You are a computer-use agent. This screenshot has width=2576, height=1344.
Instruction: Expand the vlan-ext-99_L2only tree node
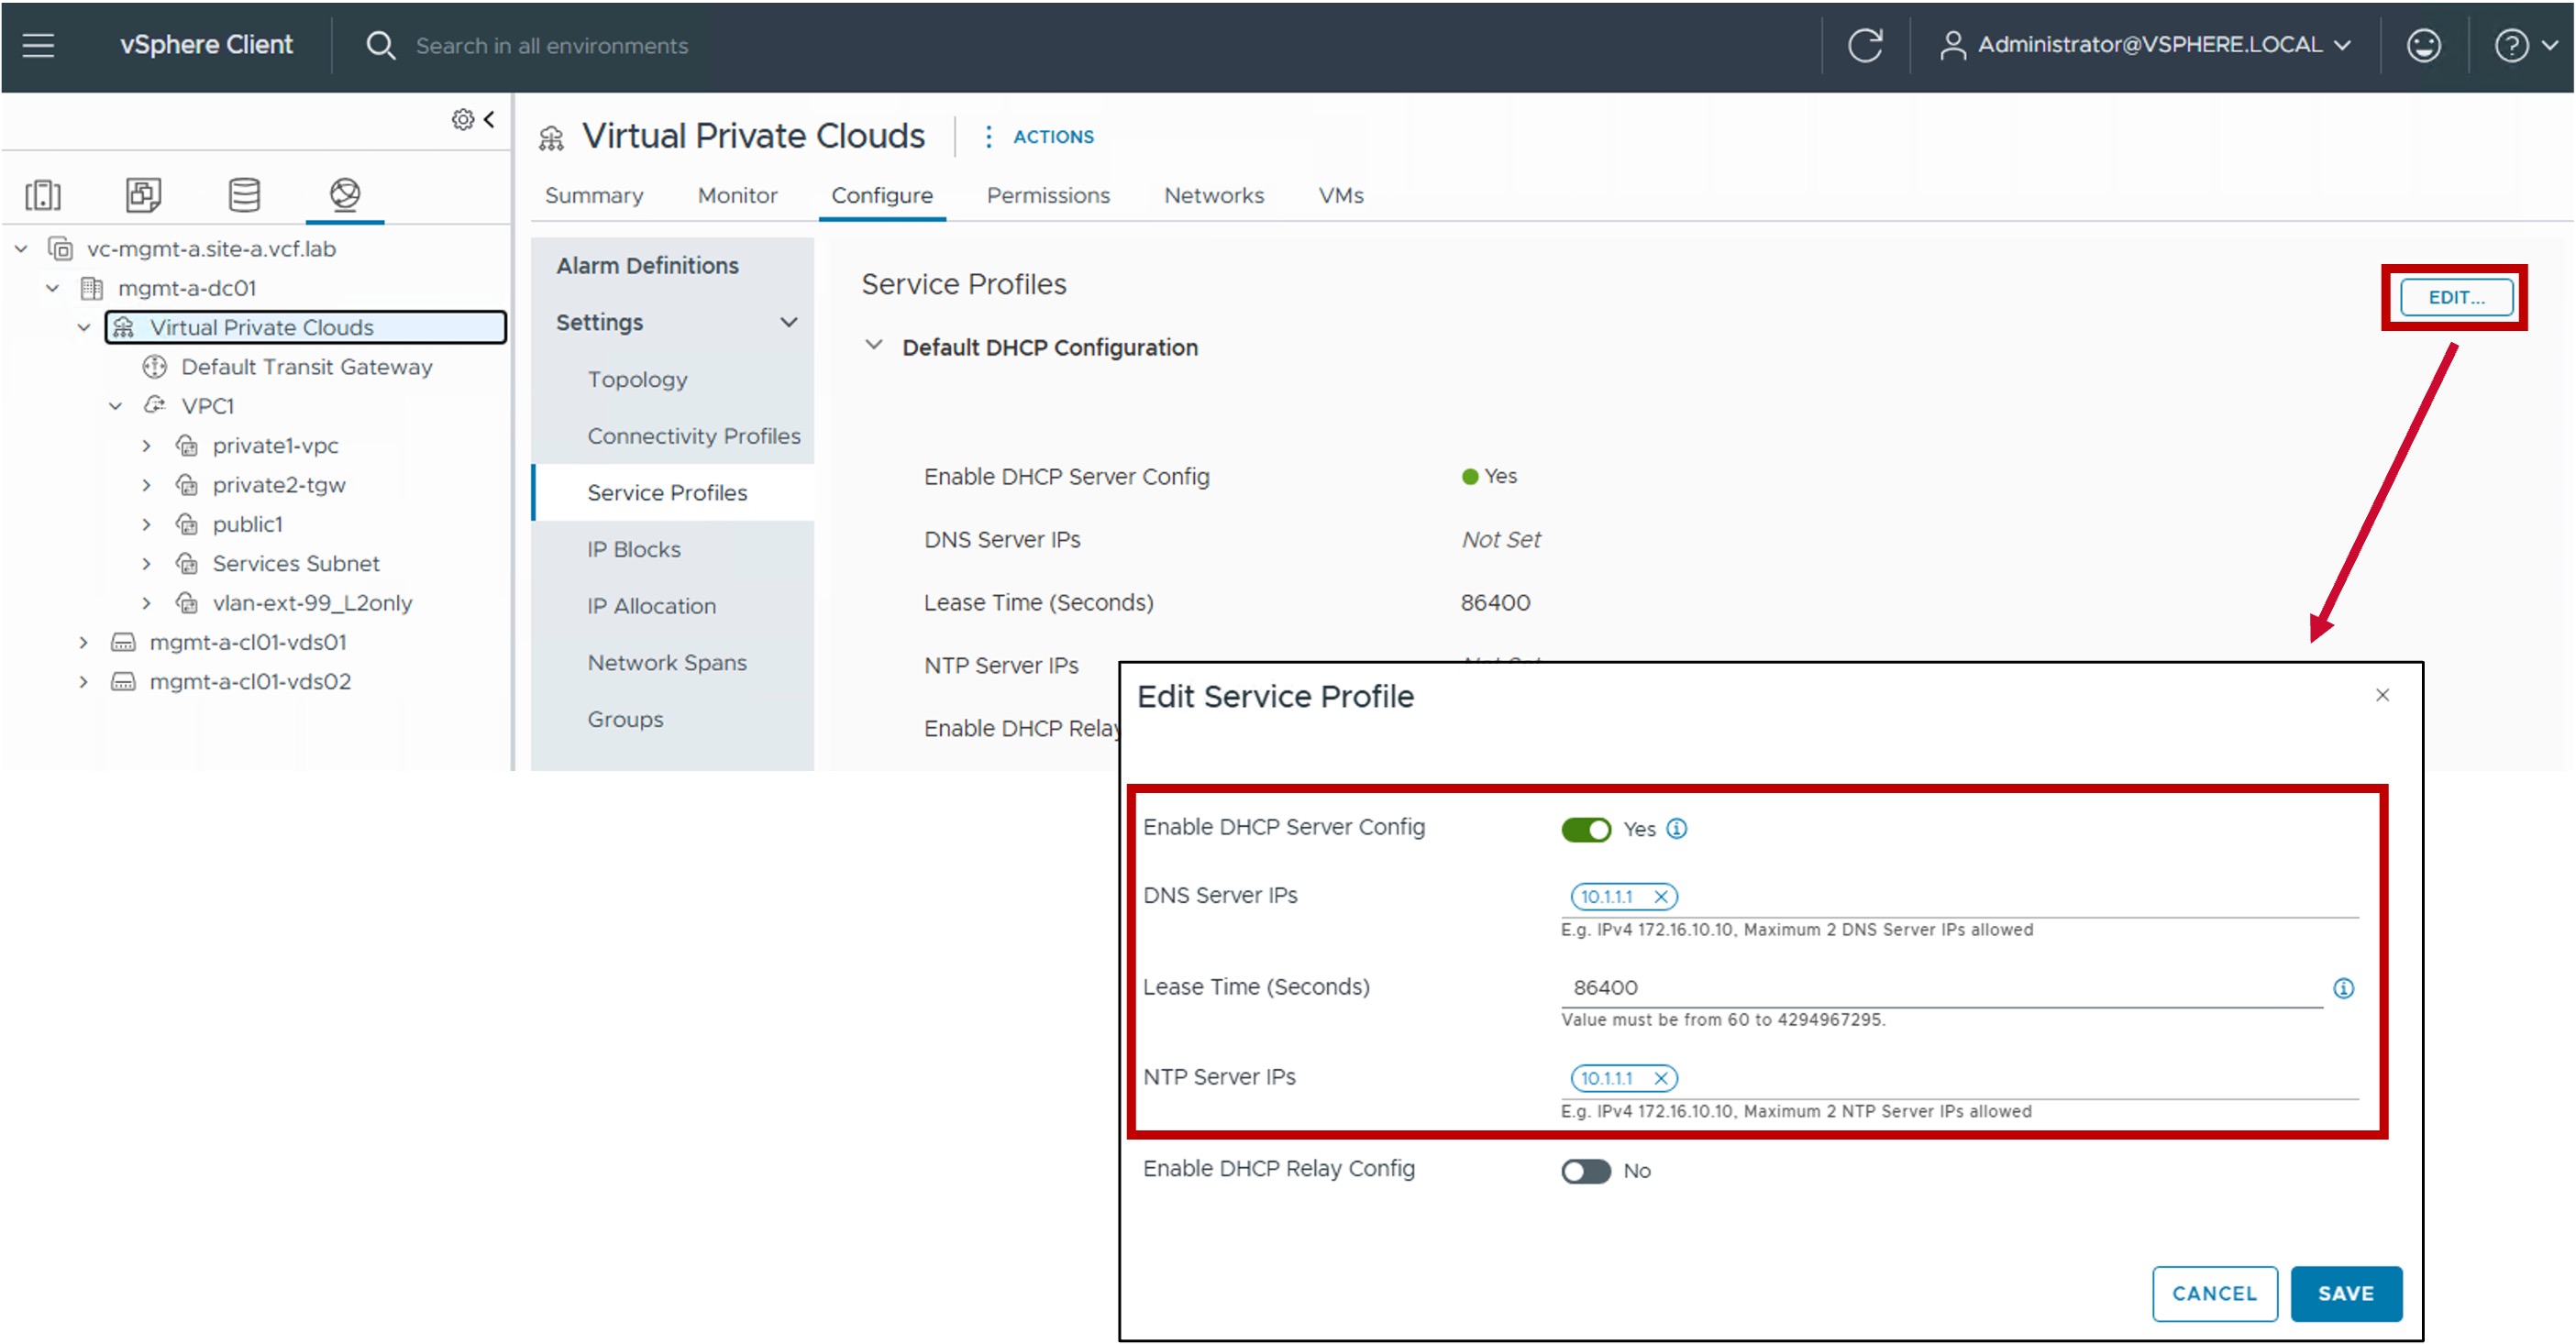point(147,603)
